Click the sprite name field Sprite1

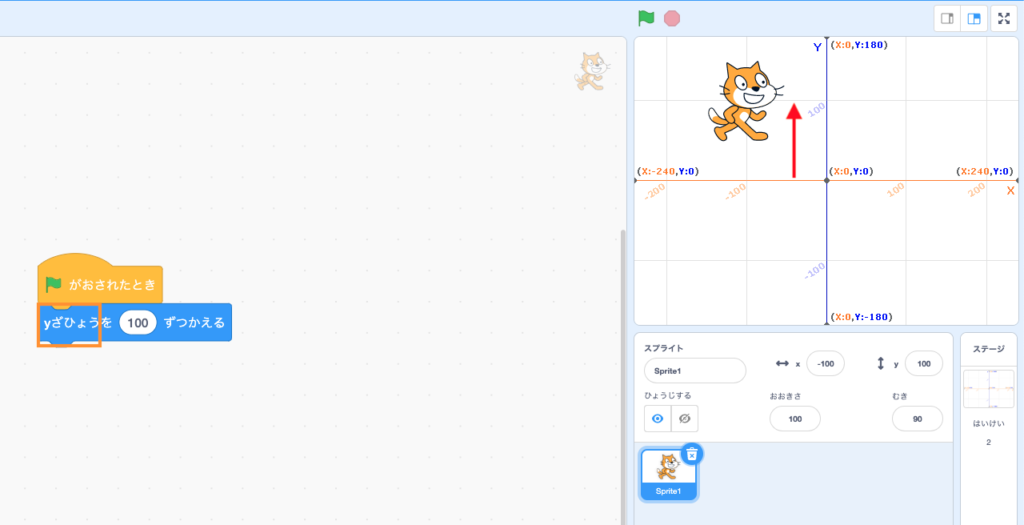pyautogui.click(x=695, y=370)
